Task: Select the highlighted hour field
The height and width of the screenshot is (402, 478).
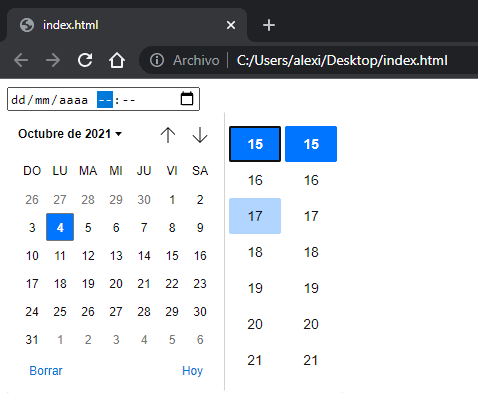Action: pyautogui.click(x=105, y=100)
